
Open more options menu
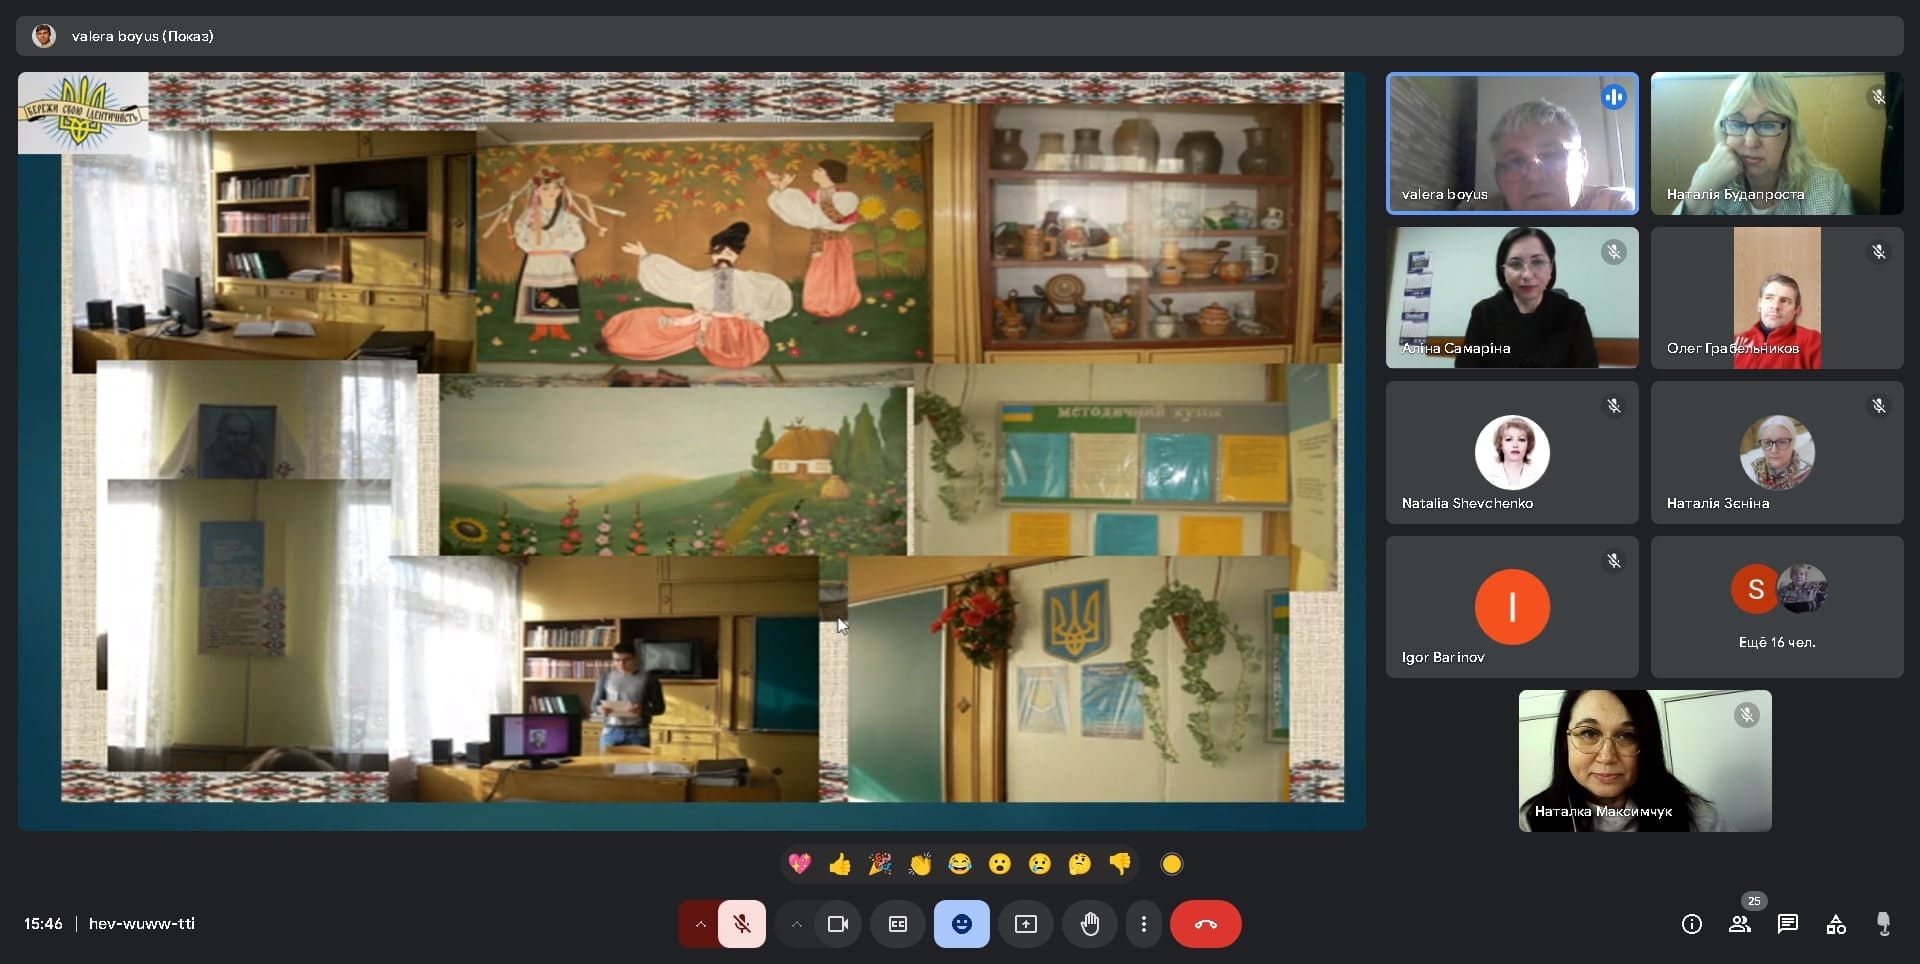point(1144,924)
